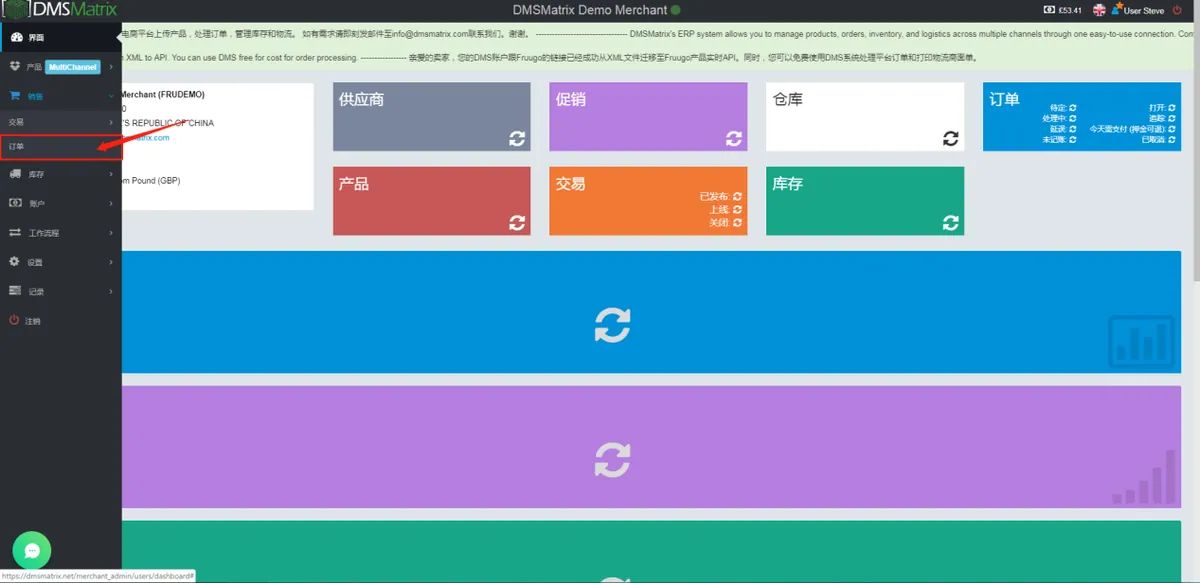Refresh the 待定 count in 订单 card
1200x583 pixels.
pos(1073,108)
